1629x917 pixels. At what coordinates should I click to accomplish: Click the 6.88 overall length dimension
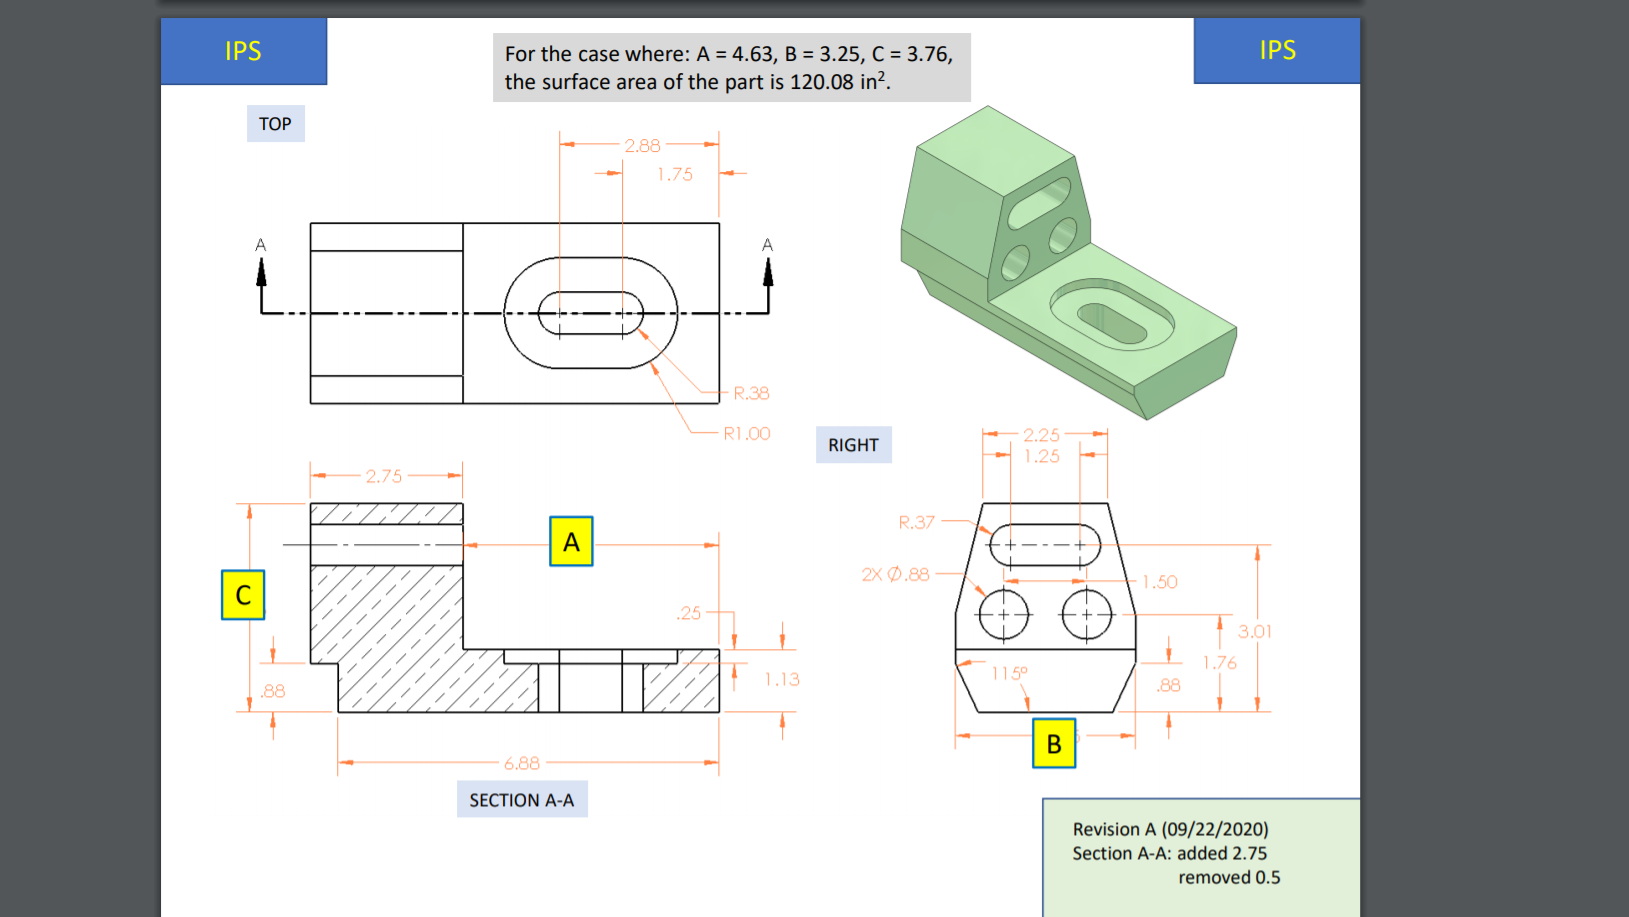click(x=521, y=763)
